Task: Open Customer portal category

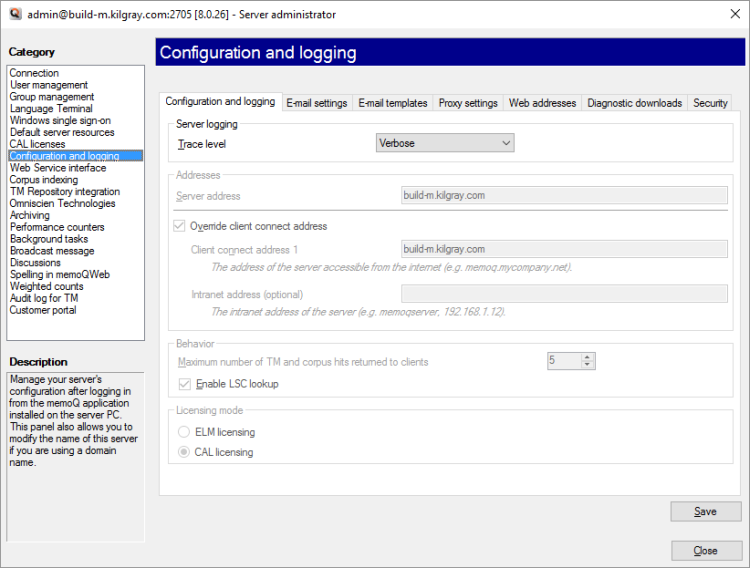Action: [43, 310]
